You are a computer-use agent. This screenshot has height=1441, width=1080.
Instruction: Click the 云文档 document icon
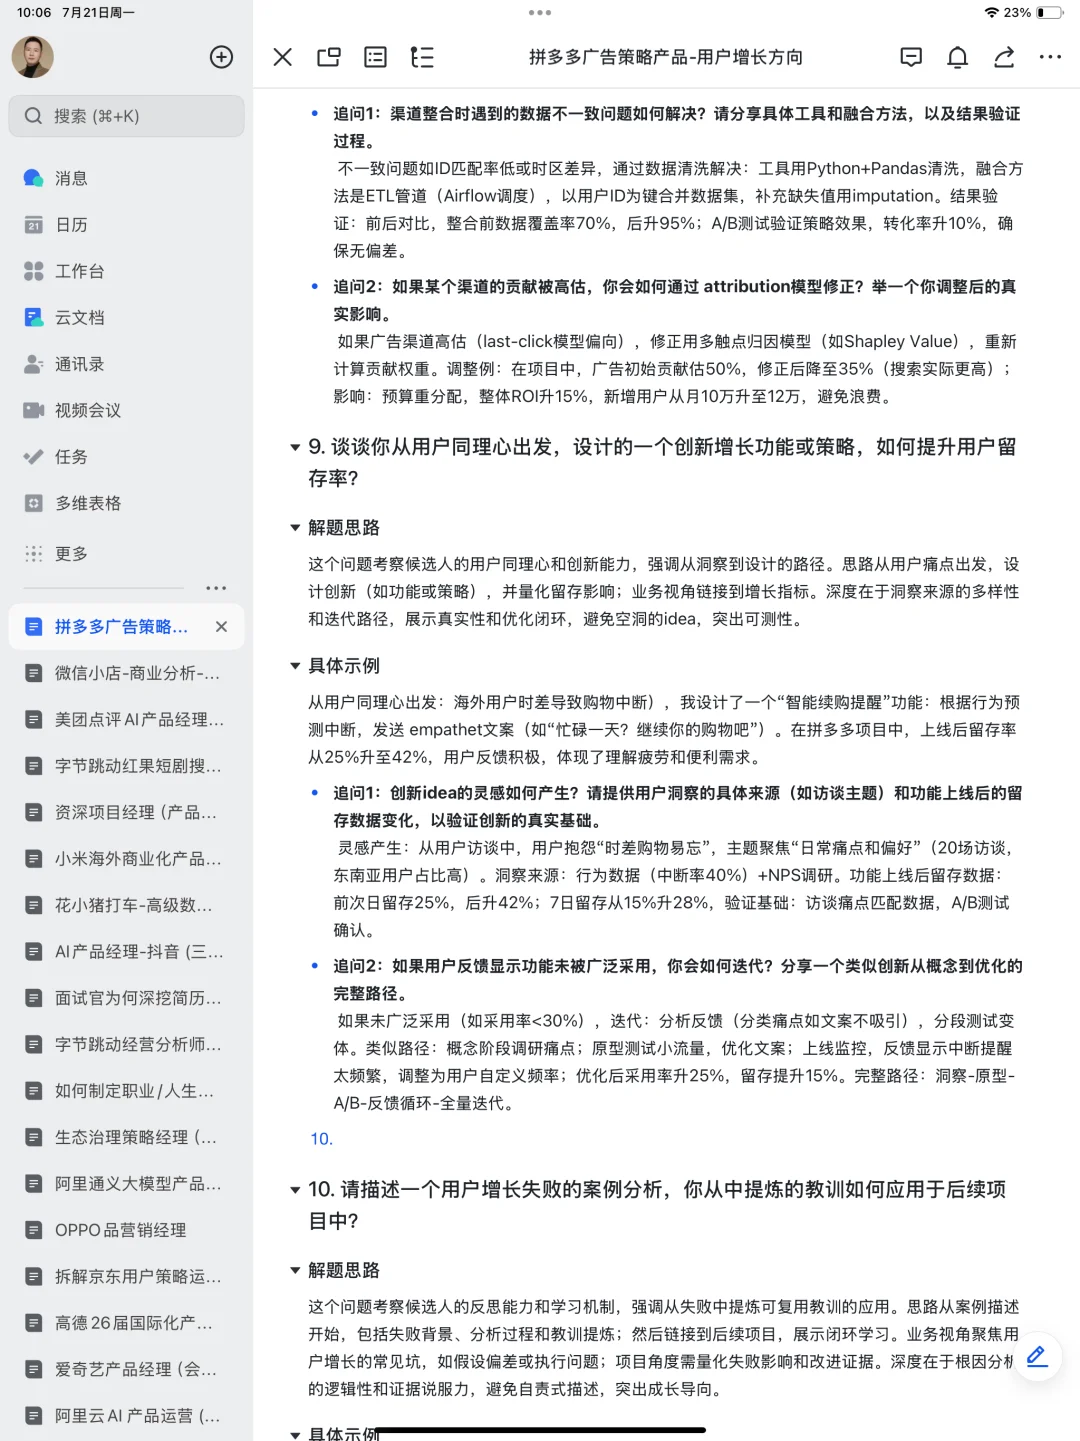(34, 317)
